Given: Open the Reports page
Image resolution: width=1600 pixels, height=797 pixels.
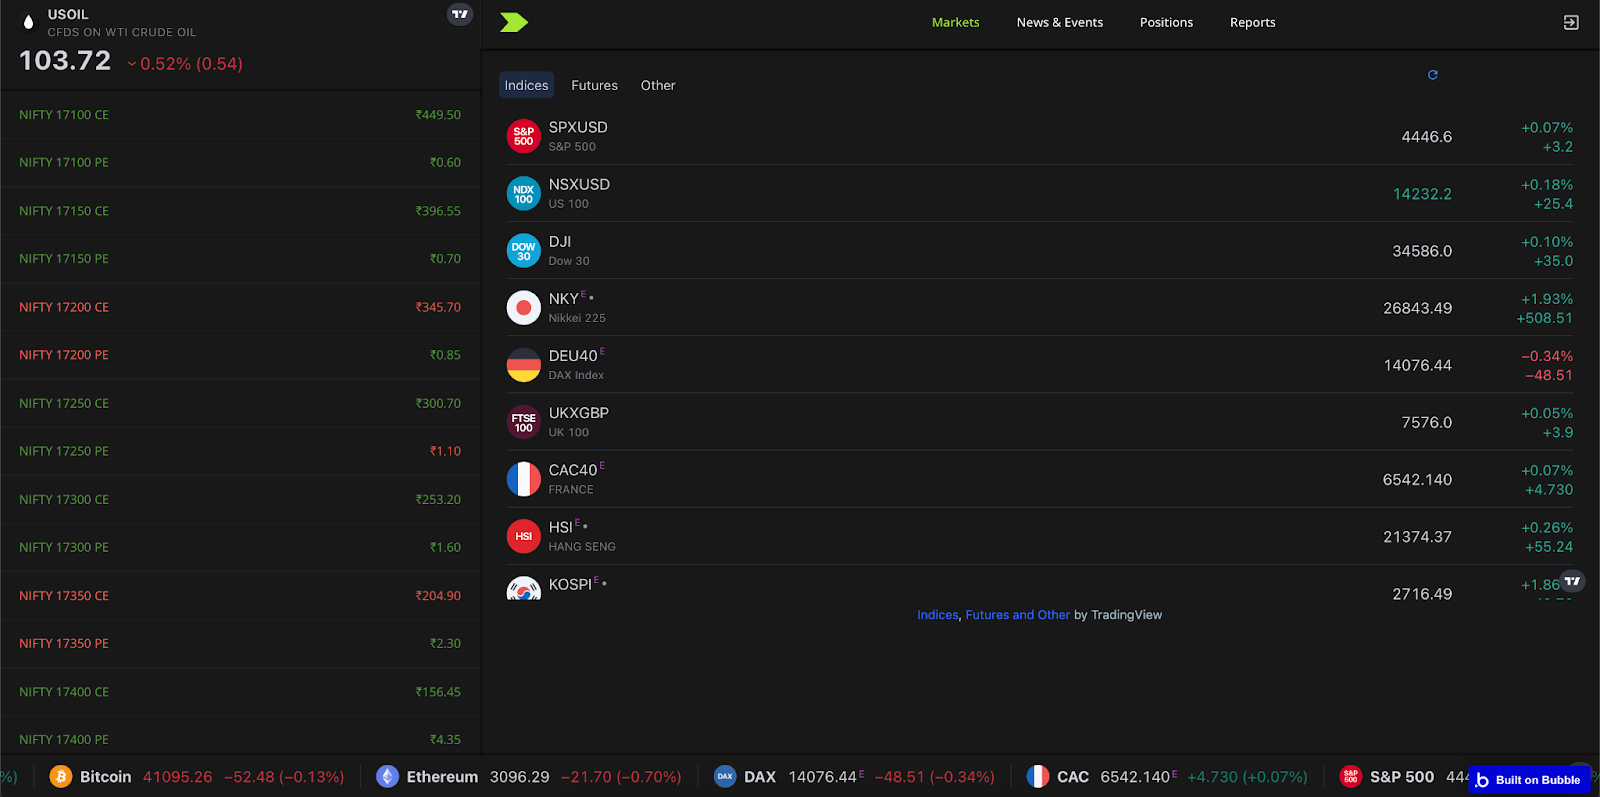Looking at the screenshot, I should click(1252, 22).
